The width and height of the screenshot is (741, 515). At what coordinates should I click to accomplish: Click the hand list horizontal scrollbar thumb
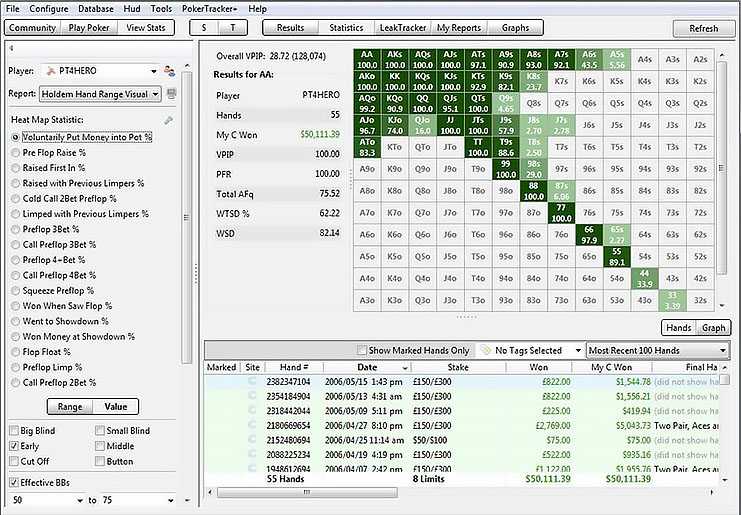coord(307,492)
